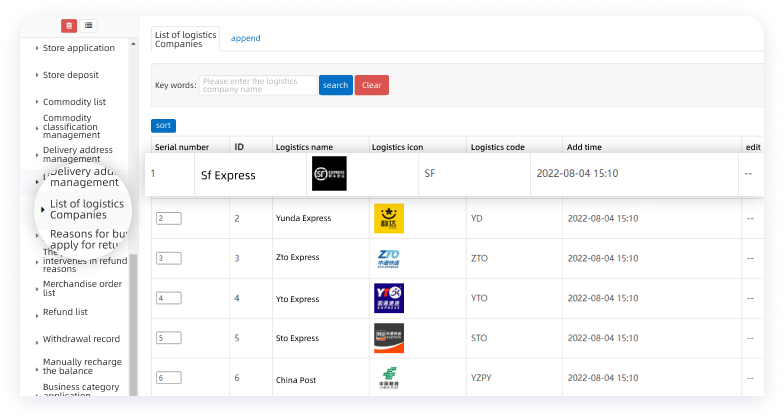Click the ZTO Express logo
The image size is (784, 420).
pyautogui.click(x=389, y=258)
